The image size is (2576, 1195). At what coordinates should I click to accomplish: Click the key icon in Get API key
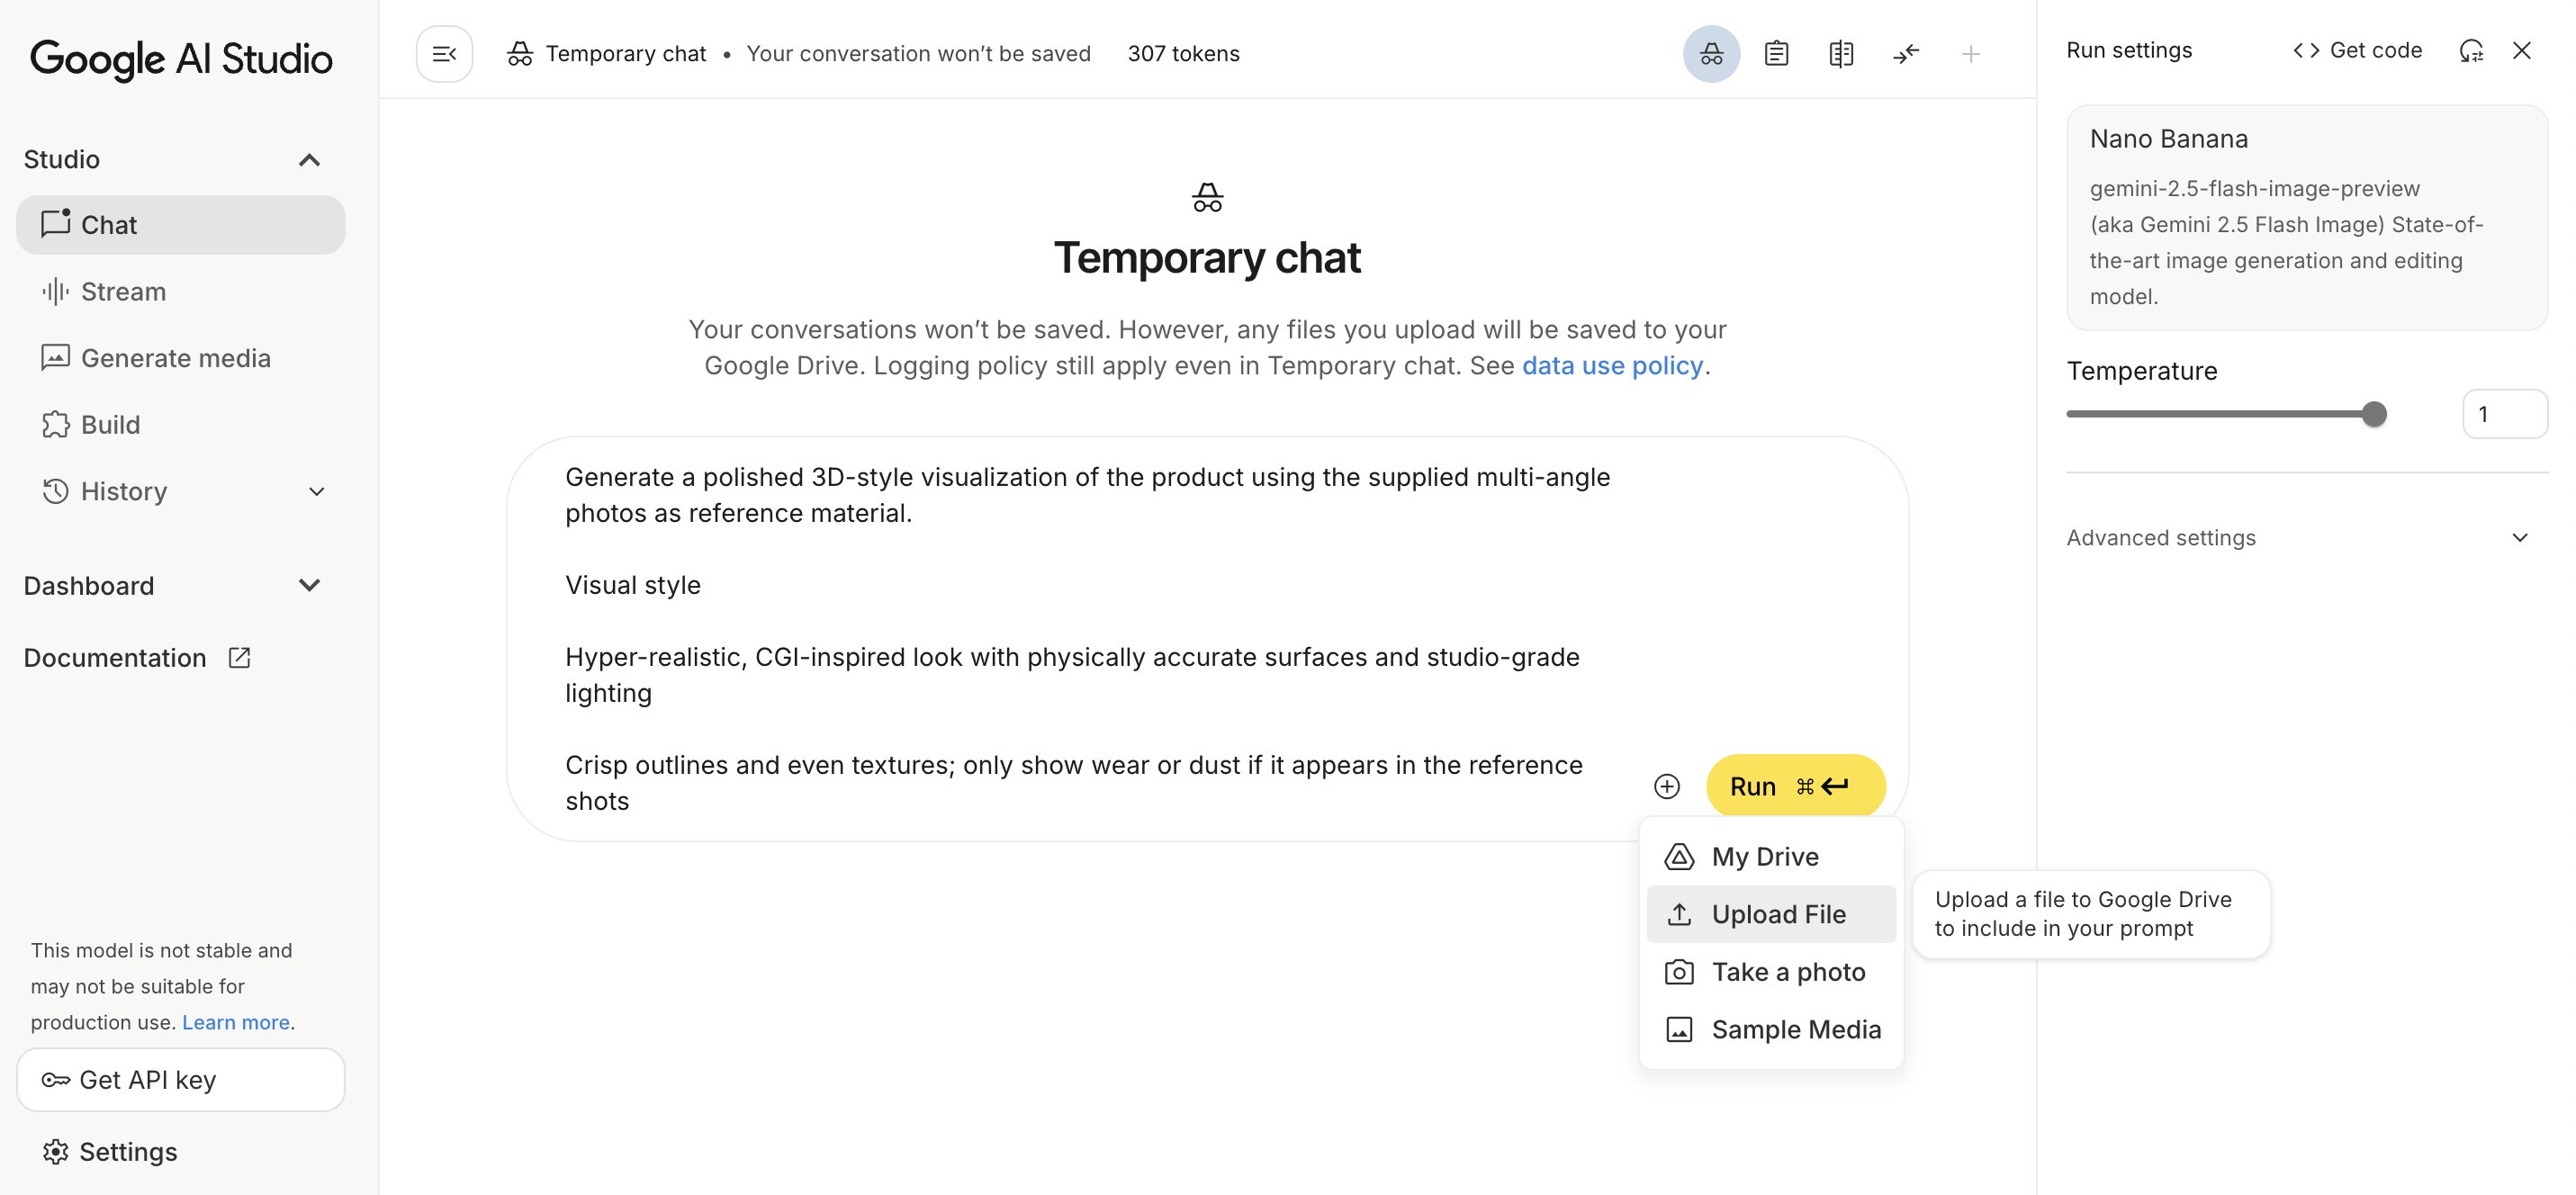(x=56, y=1080)
